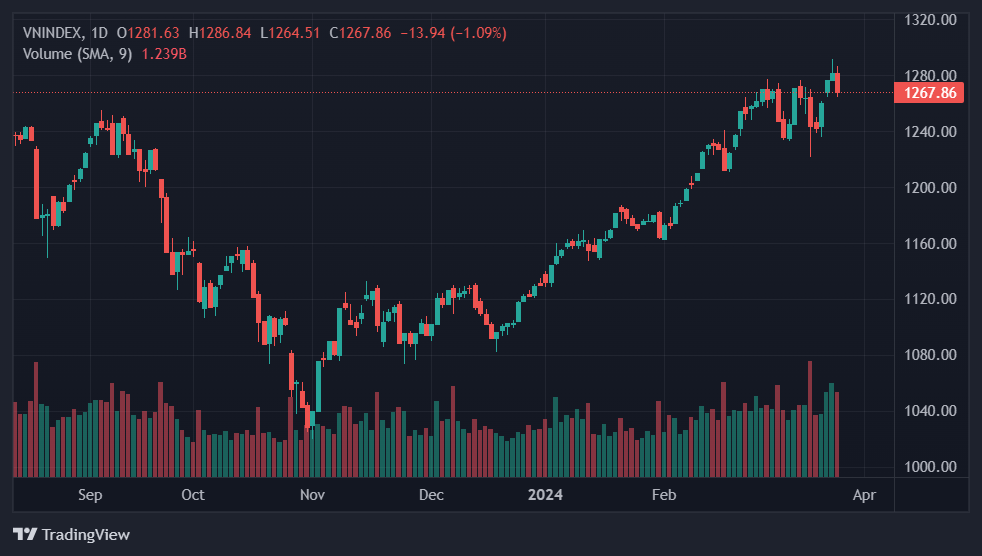Click the H1286.84 high price value

tap(226, 33)
